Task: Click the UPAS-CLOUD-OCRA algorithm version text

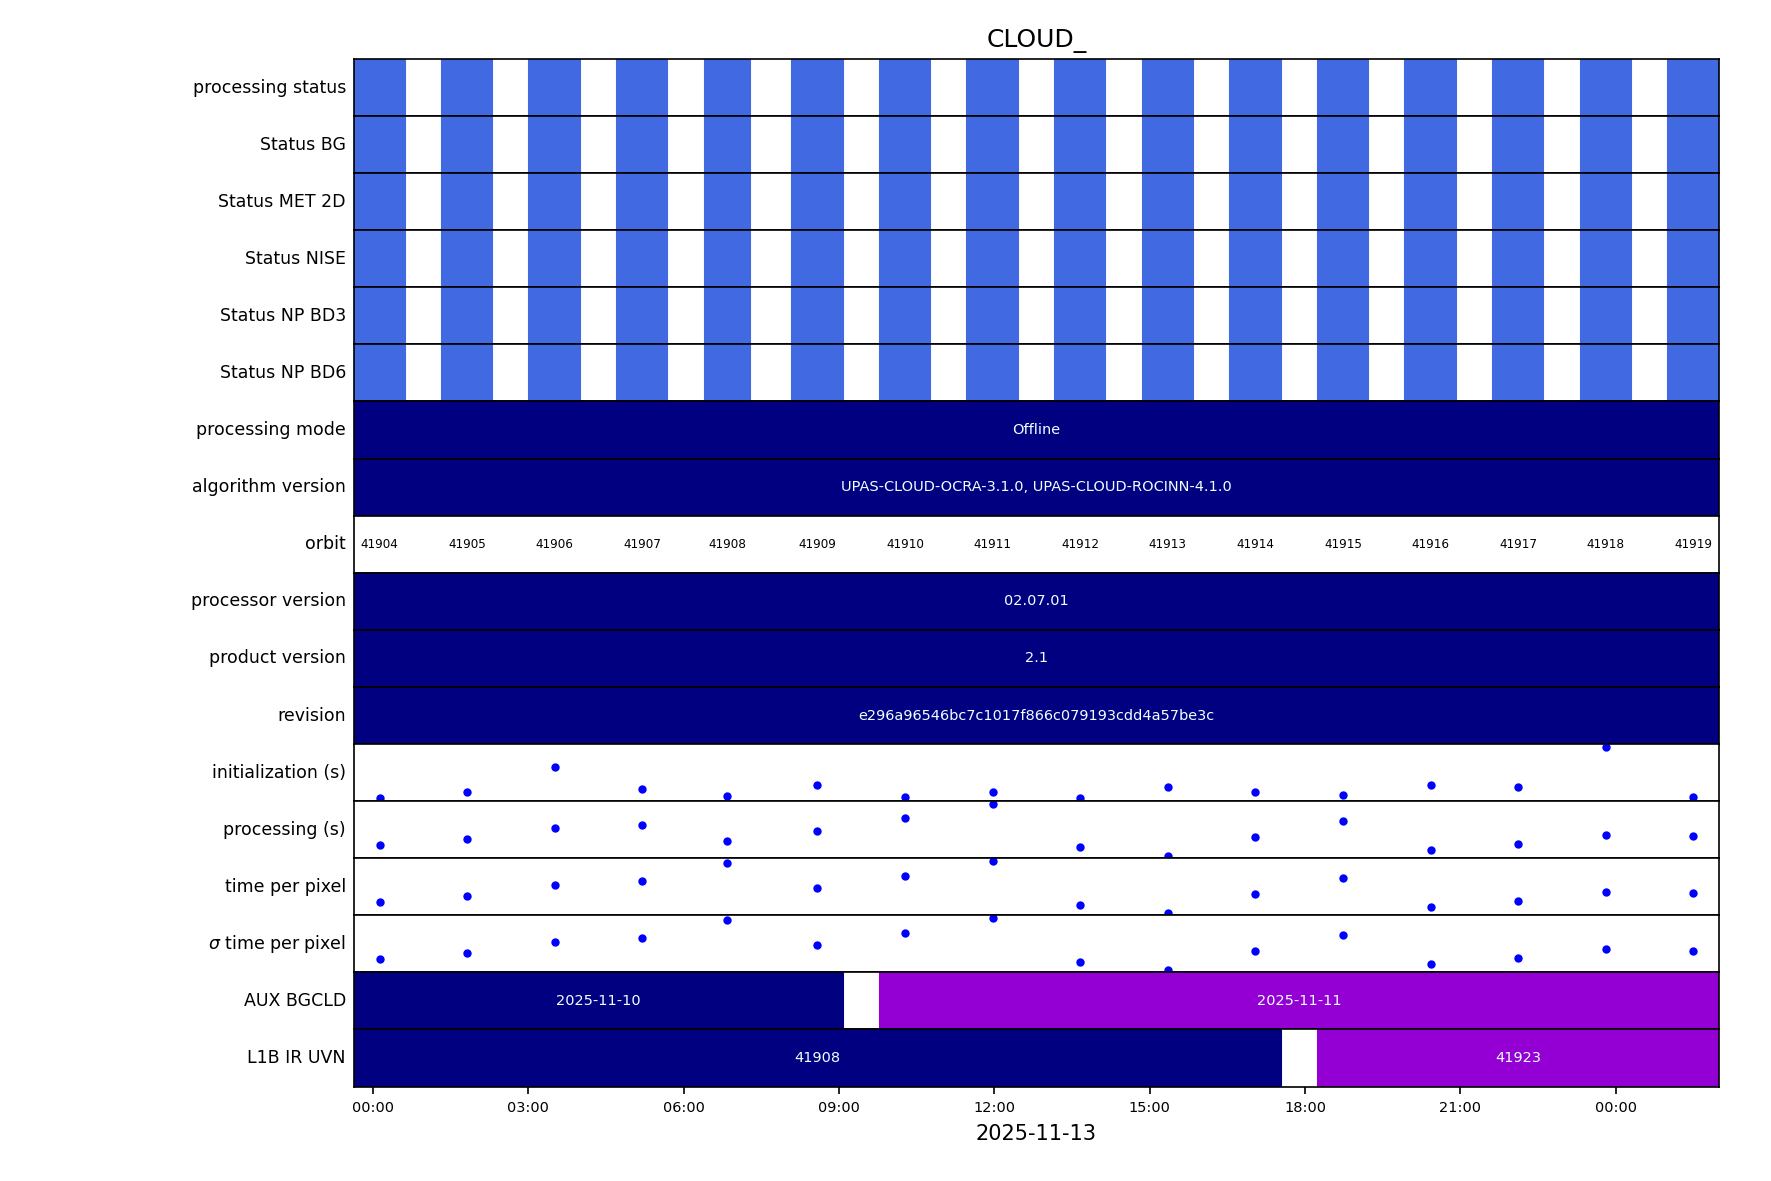Action: coord(1035,487)
